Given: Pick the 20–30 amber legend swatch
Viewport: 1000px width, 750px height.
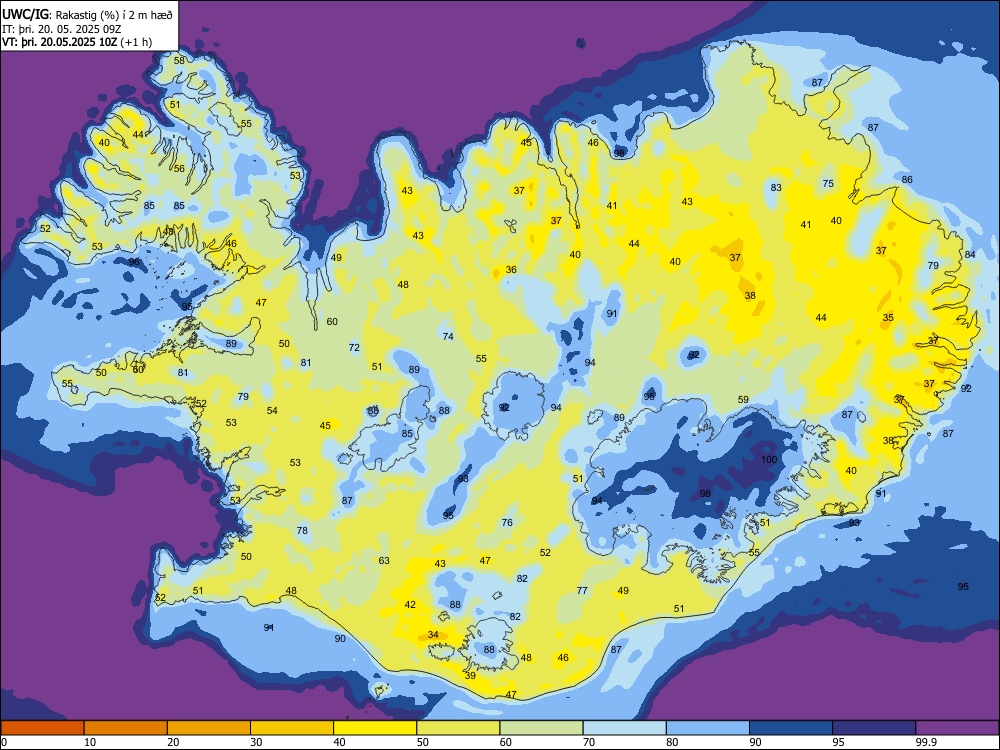Looking at the screenshot, I should click(209, 728).
